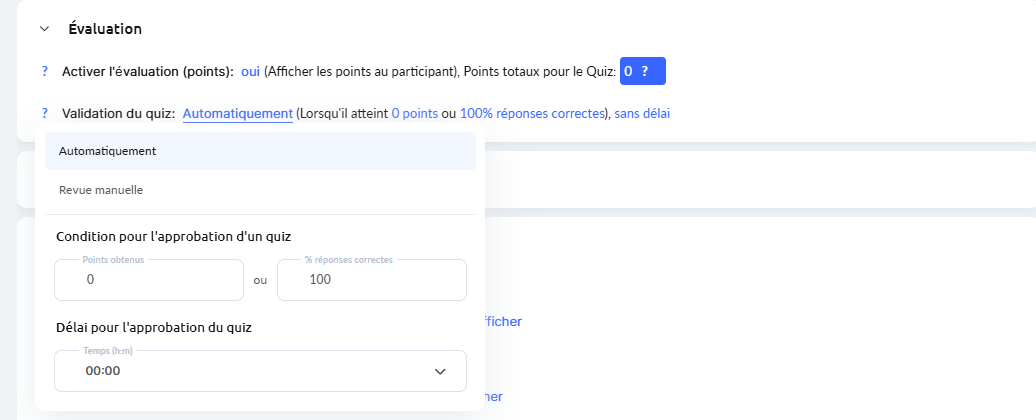This screenshot has width=1036, height=420.
Task: Click the 'Points obtenus' input field
Action: tap(148, 280)
